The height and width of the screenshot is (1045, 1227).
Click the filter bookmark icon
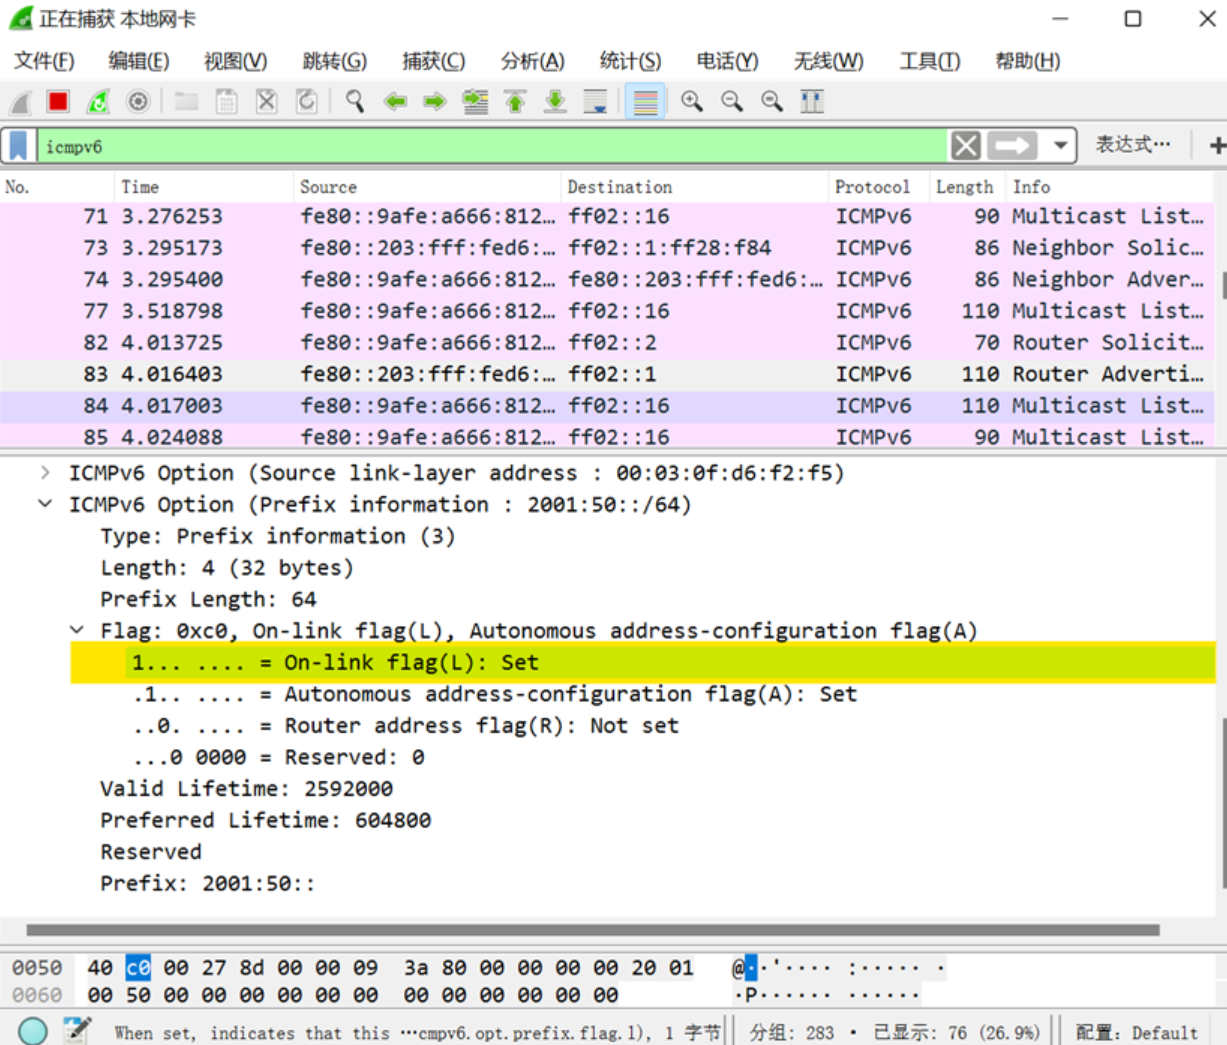[18, 146]
